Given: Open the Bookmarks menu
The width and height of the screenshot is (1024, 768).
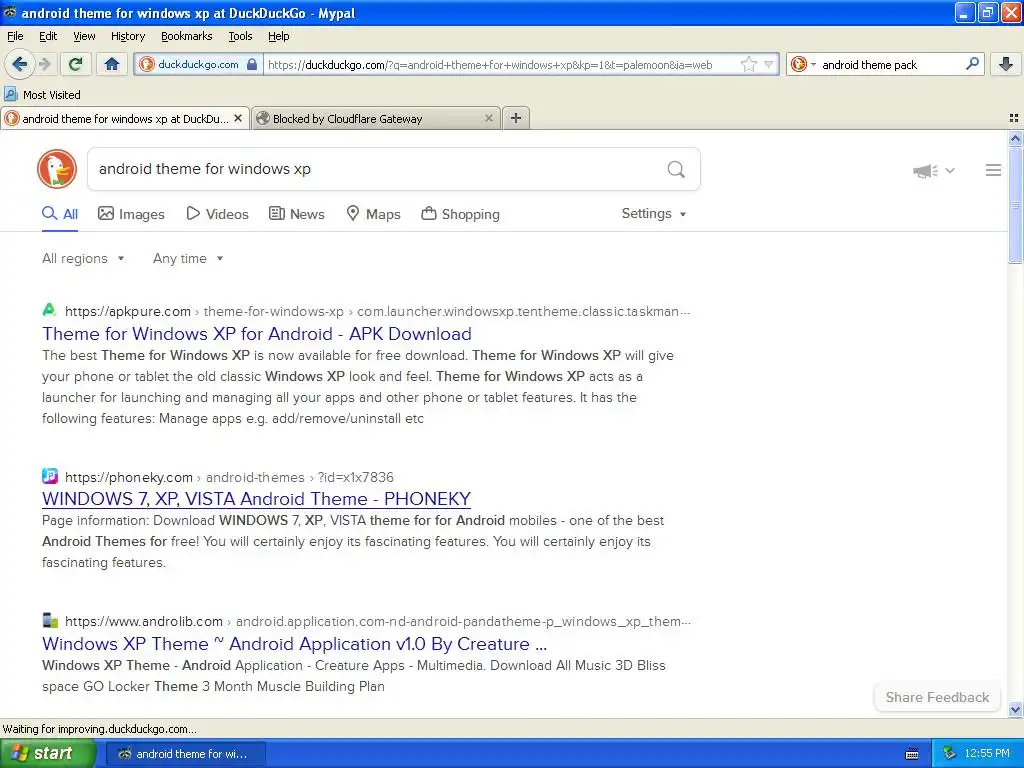Looking at the screenshot, I should pyautogui.click(x=186, y=36).
